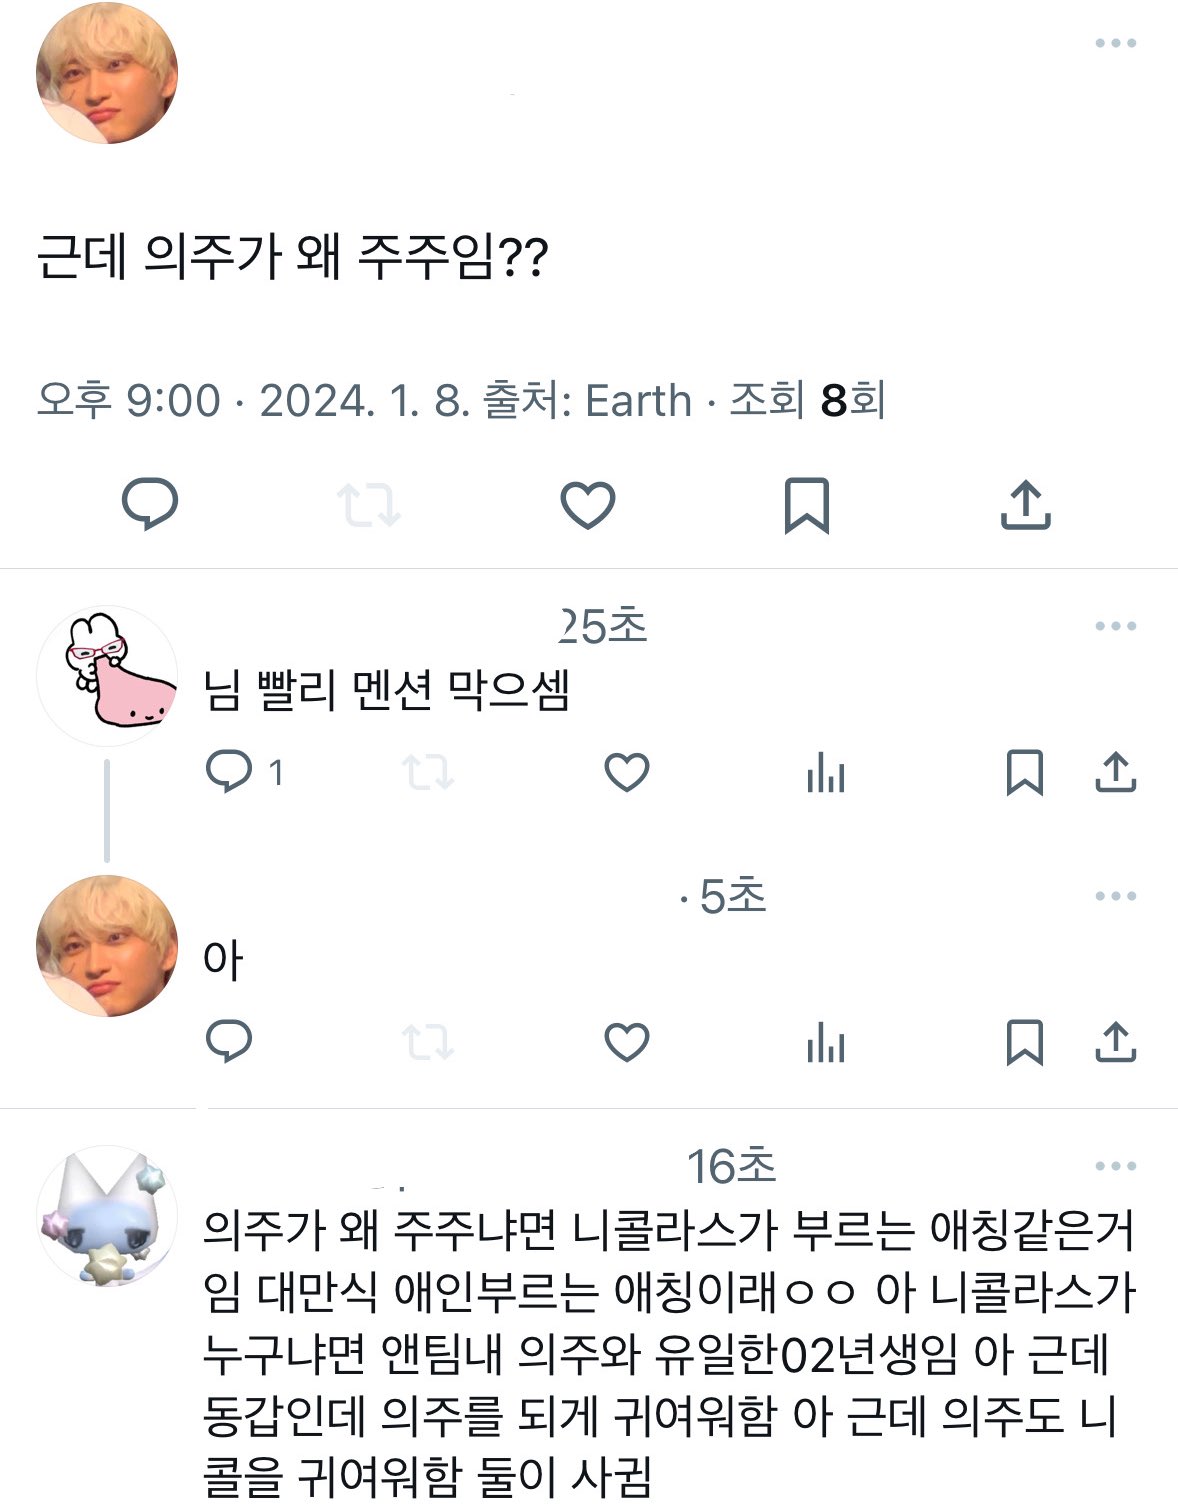Open more menu on '님 빨리 멘션 막으셈' reply
1178x1512 pixels.
pyautogui.click(x=1115, y=626)
